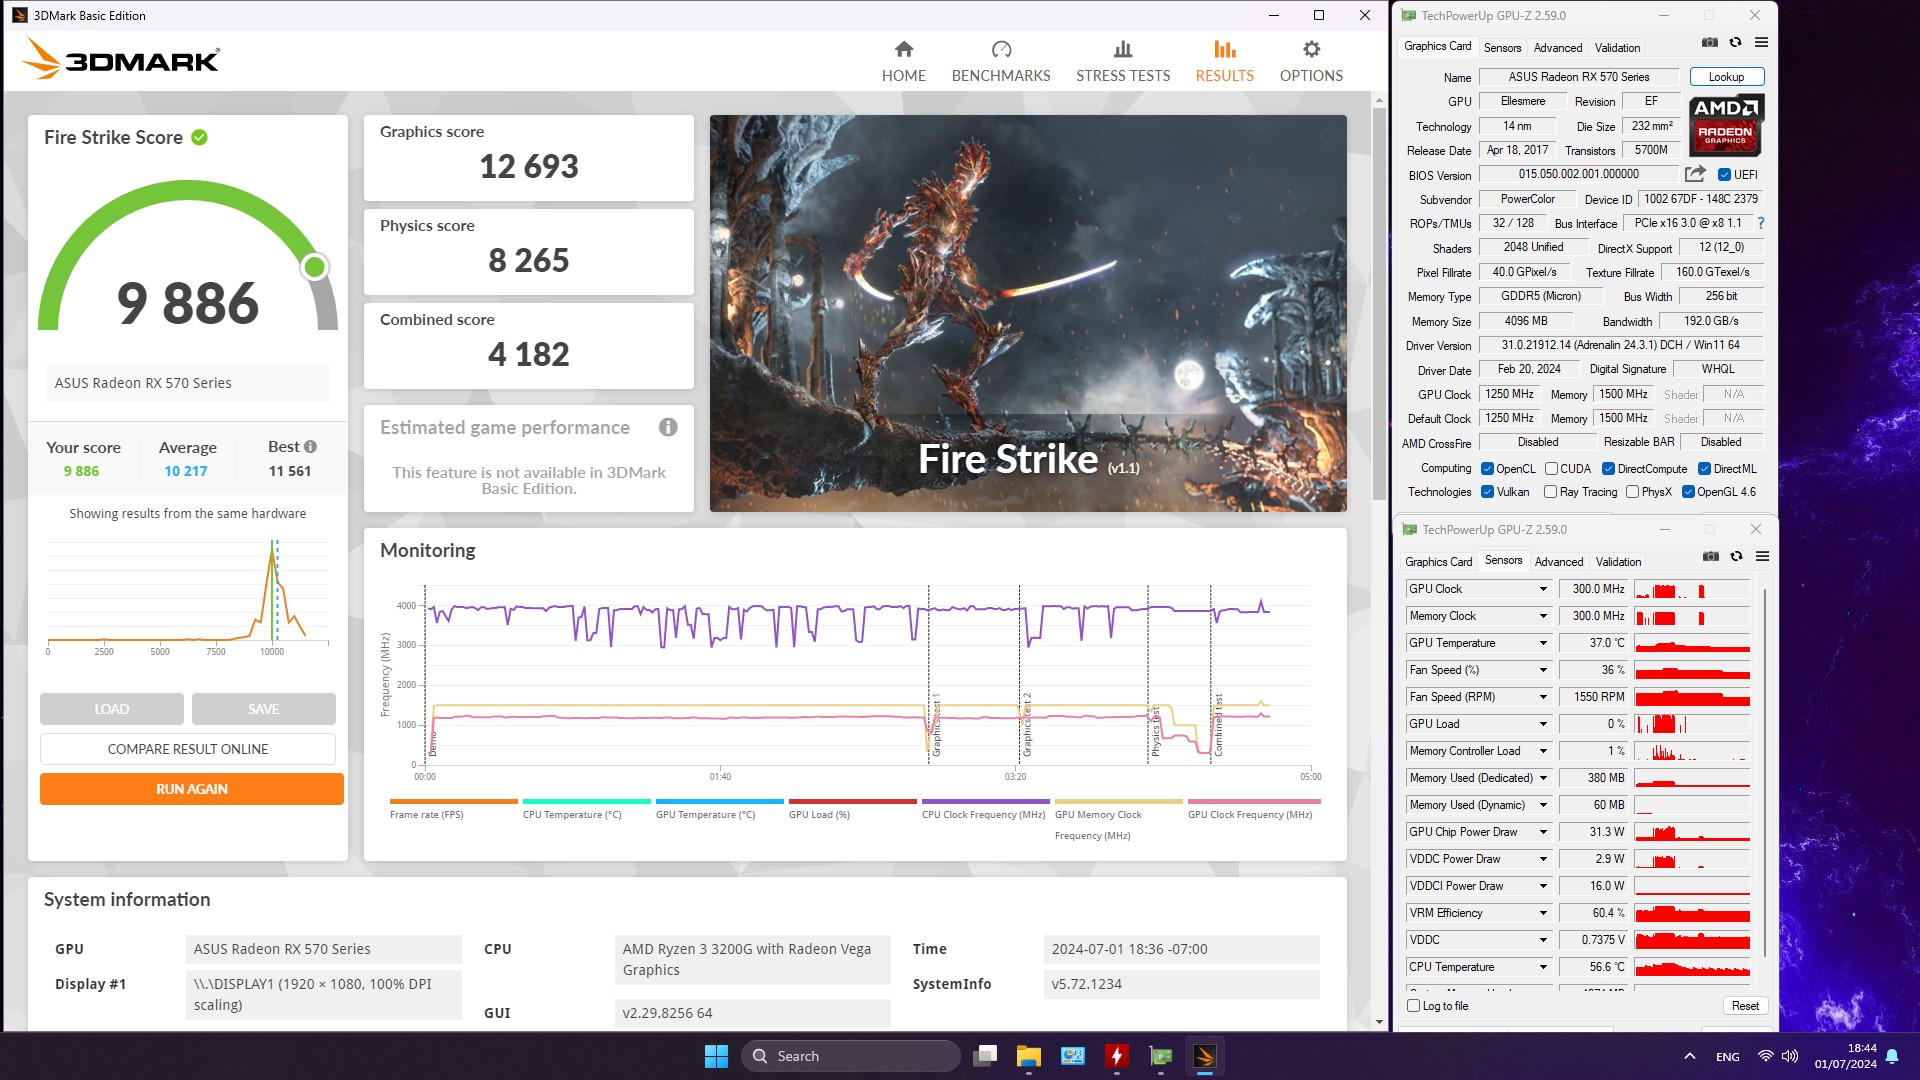Click the 3DMark logo
The height and width of the screenshot is (1080, 1920).
coord(121,59)
